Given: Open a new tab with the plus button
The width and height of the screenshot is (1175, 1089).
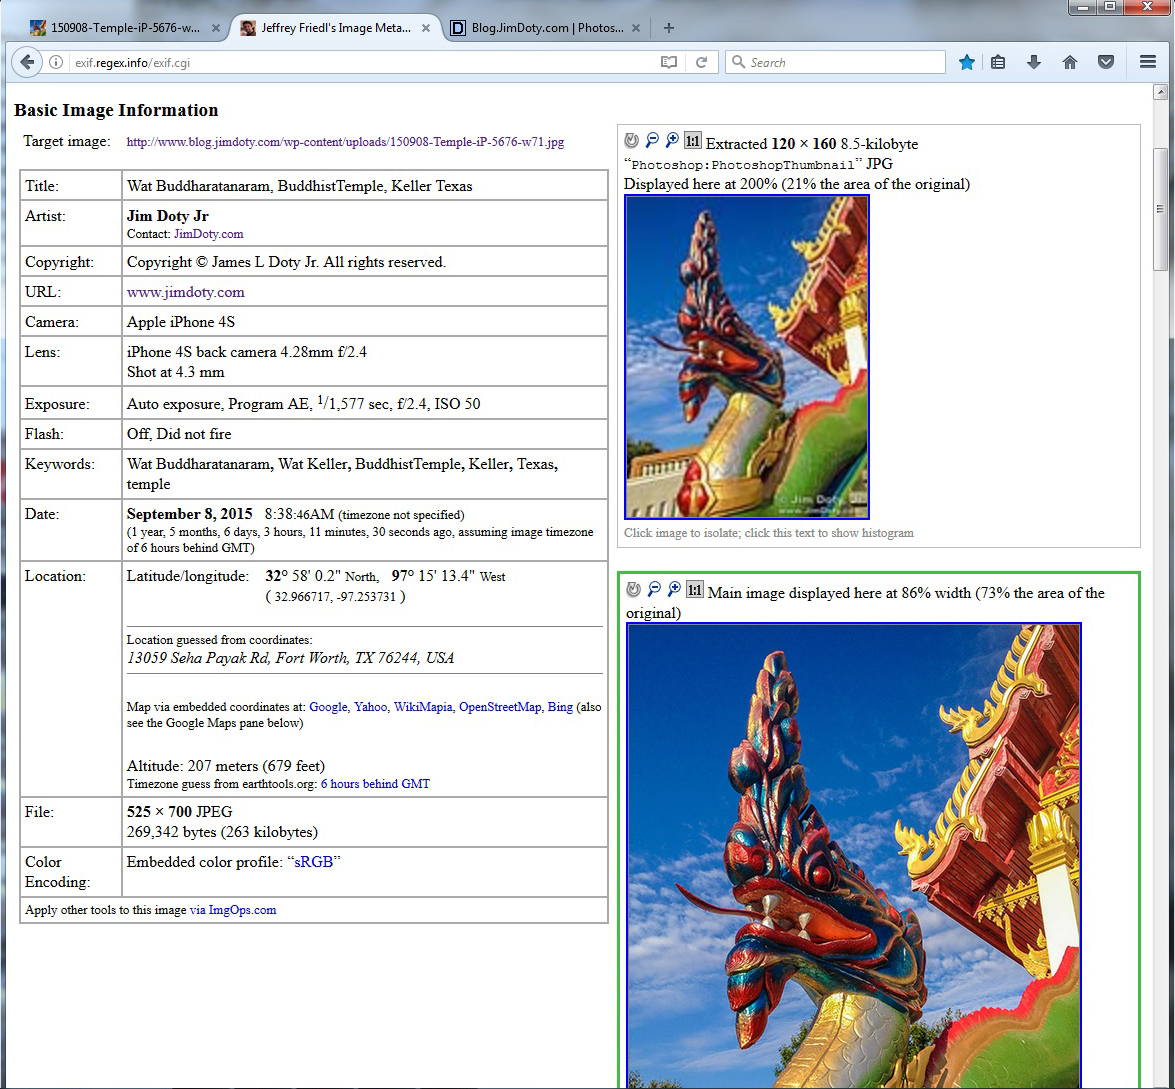Looking at the screenshot, I should point(668,28).
